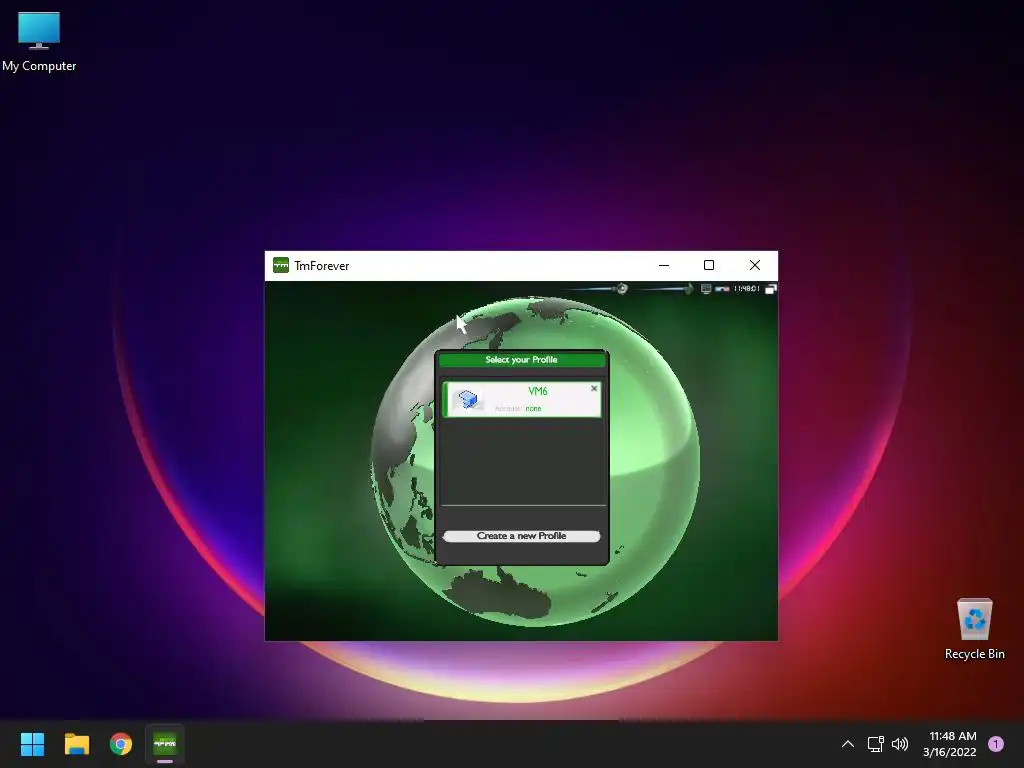Select the VM6 profile card

pos(522,399)
